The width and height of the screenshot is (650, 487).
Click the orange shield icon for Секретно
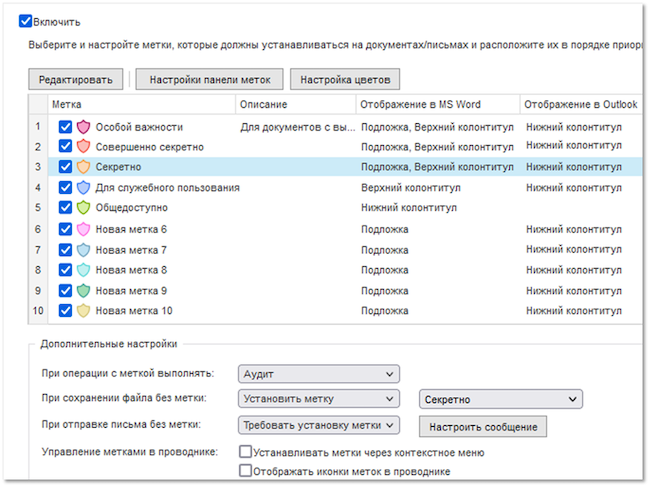83,167
